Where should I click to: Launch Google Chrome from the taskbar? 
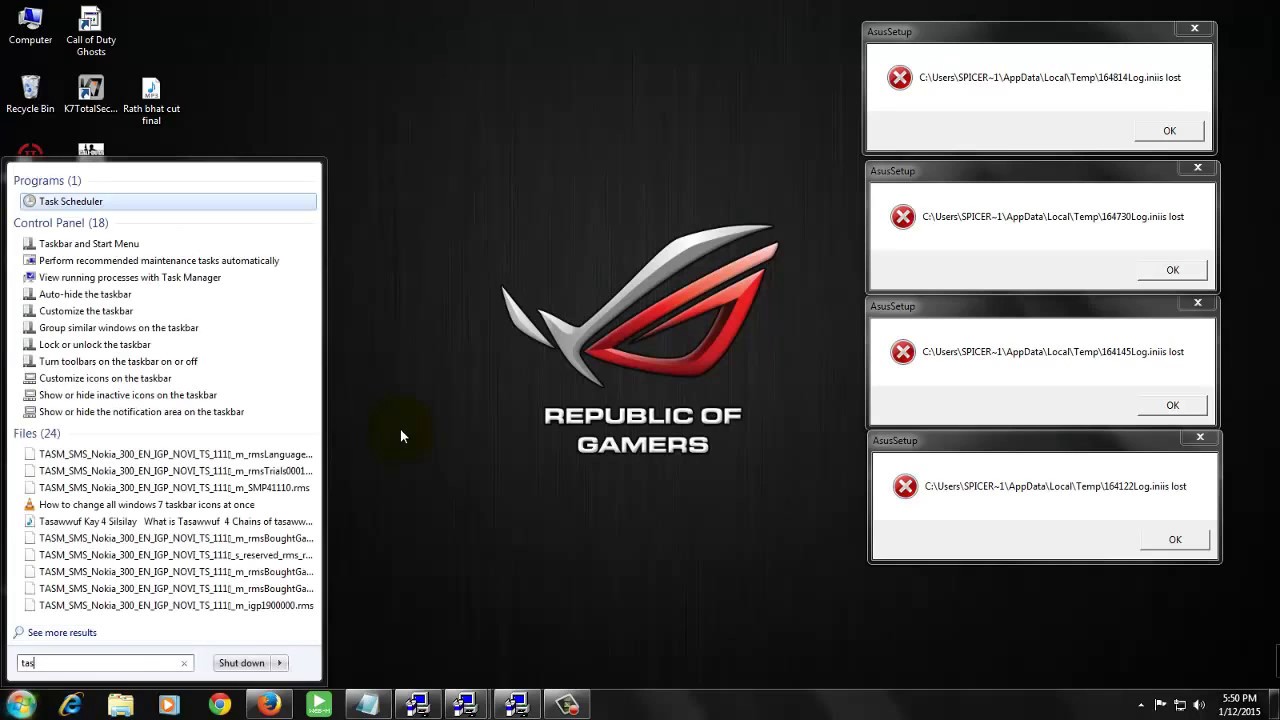click(220, 705)
